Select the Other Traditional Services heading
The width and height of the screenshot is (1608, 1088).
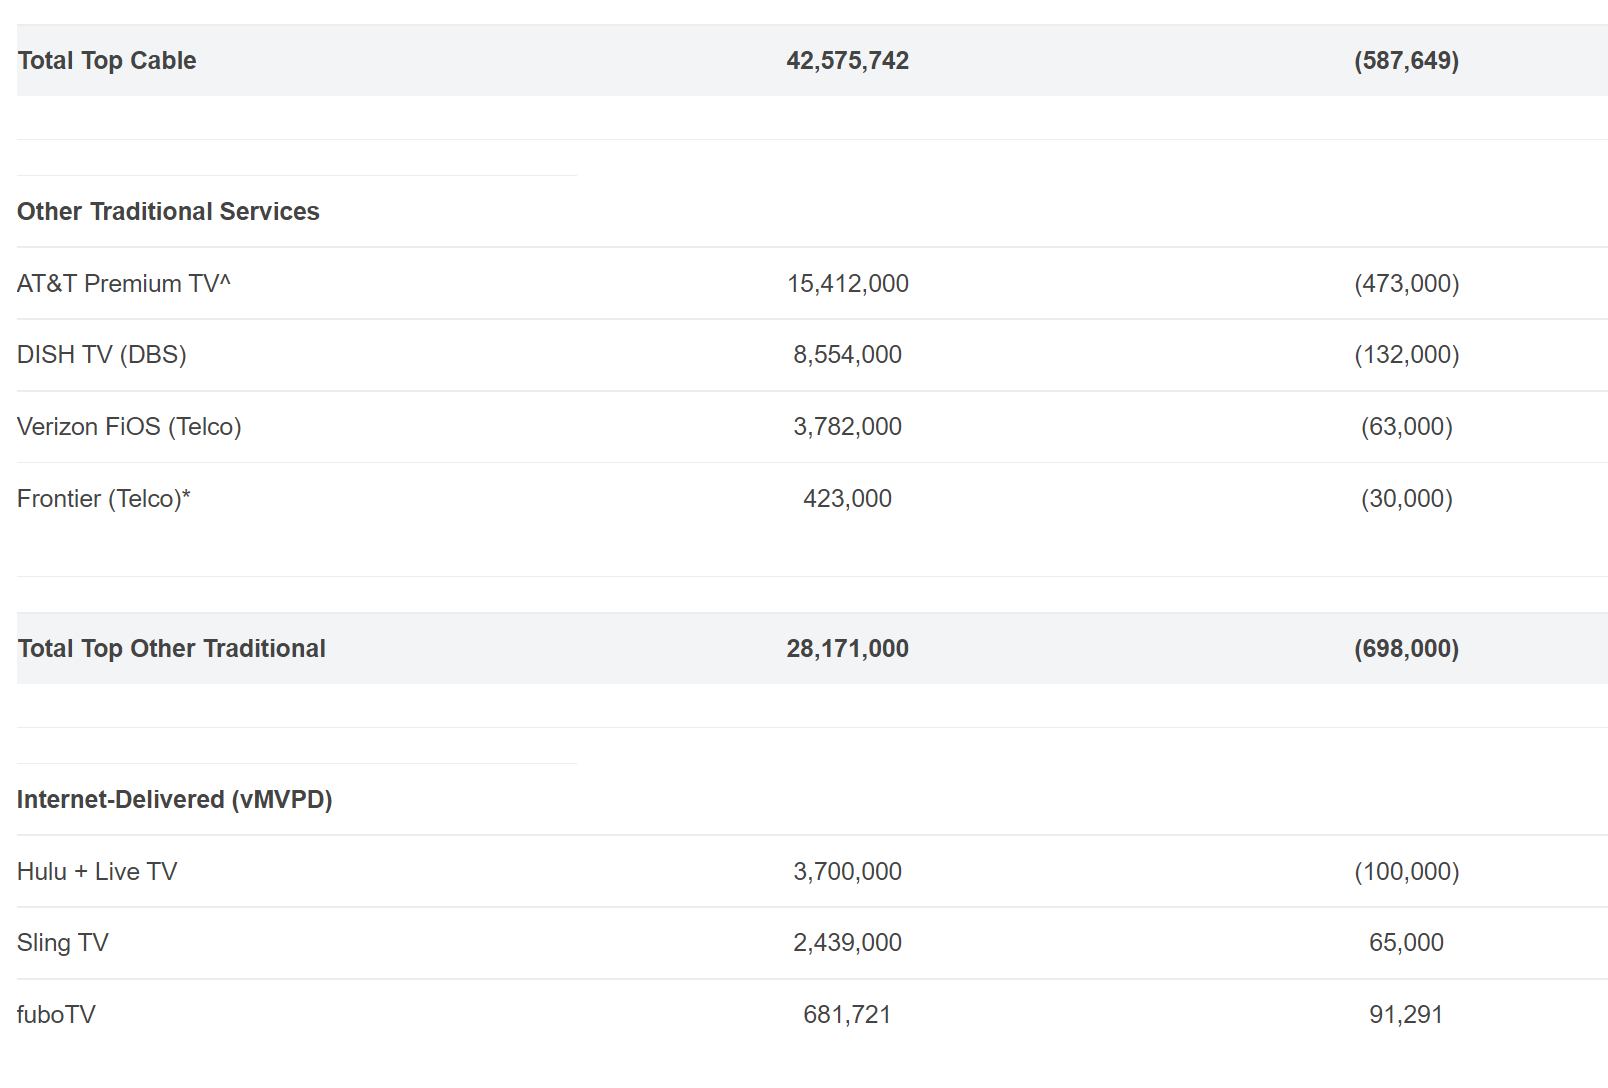point(168,212)
